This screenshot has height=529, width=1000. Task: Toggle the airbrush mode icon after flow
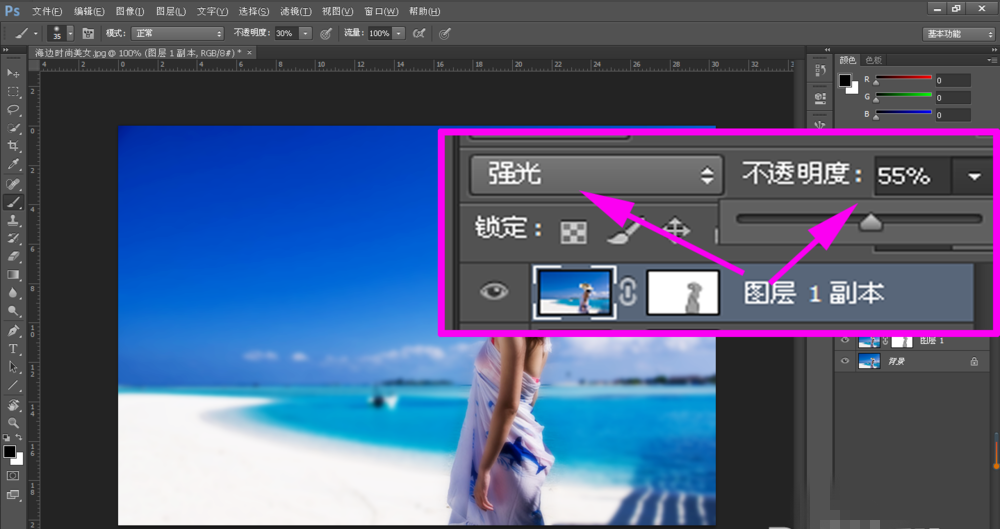[x=418, y=33]
